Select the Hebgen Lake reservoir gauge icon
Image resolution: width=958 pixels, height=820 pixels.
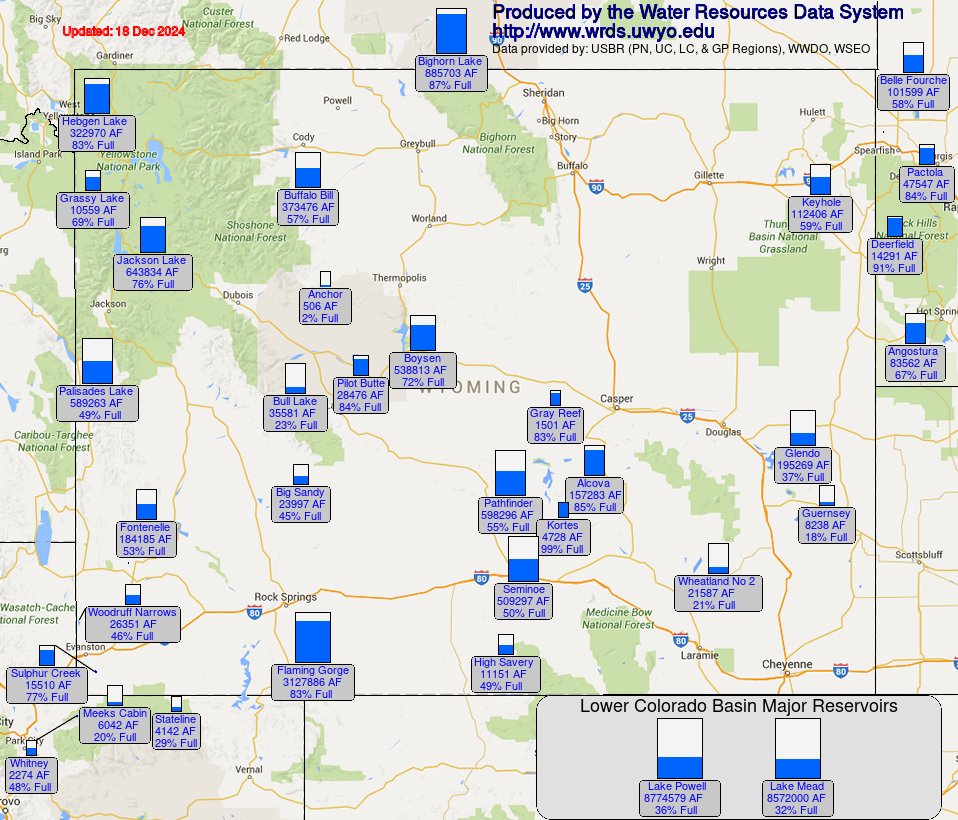[x=97, y=97]
